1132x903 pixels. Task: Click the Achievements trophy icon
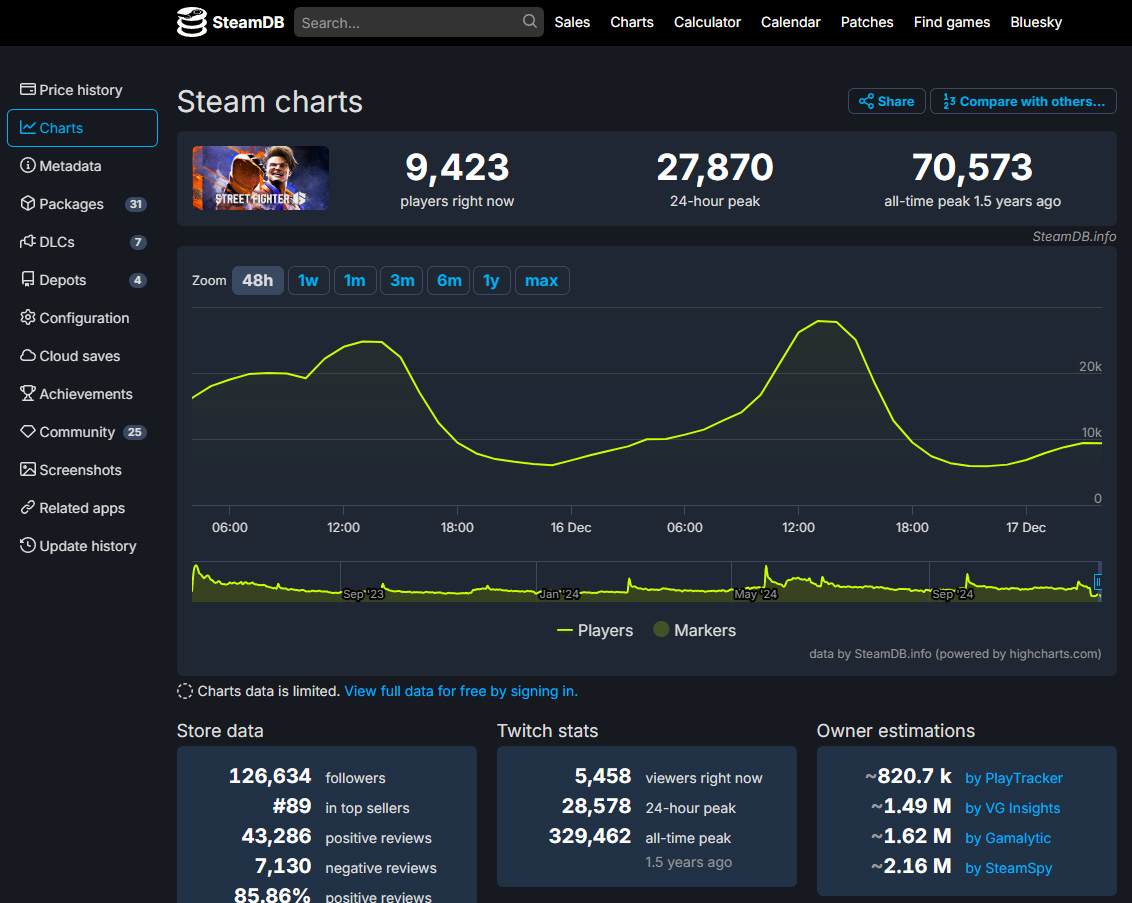pos(27,393)
